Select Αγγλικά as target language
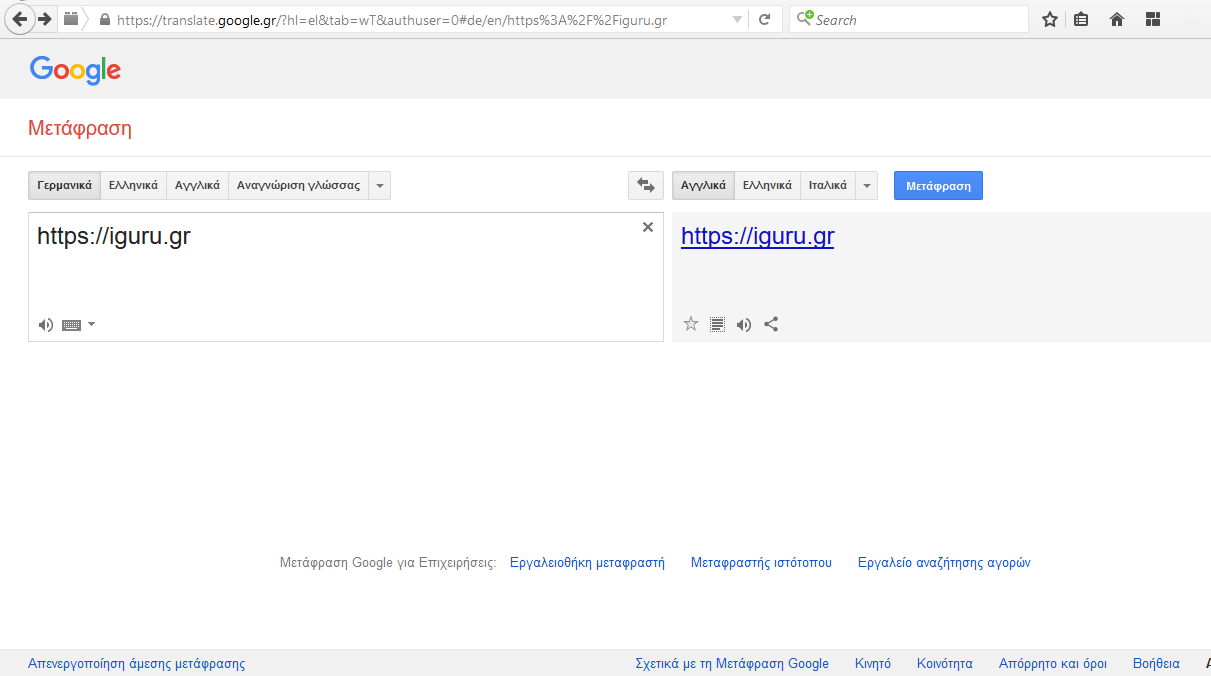This screenshot has height=676, width=1211. [x=703, y=185]
